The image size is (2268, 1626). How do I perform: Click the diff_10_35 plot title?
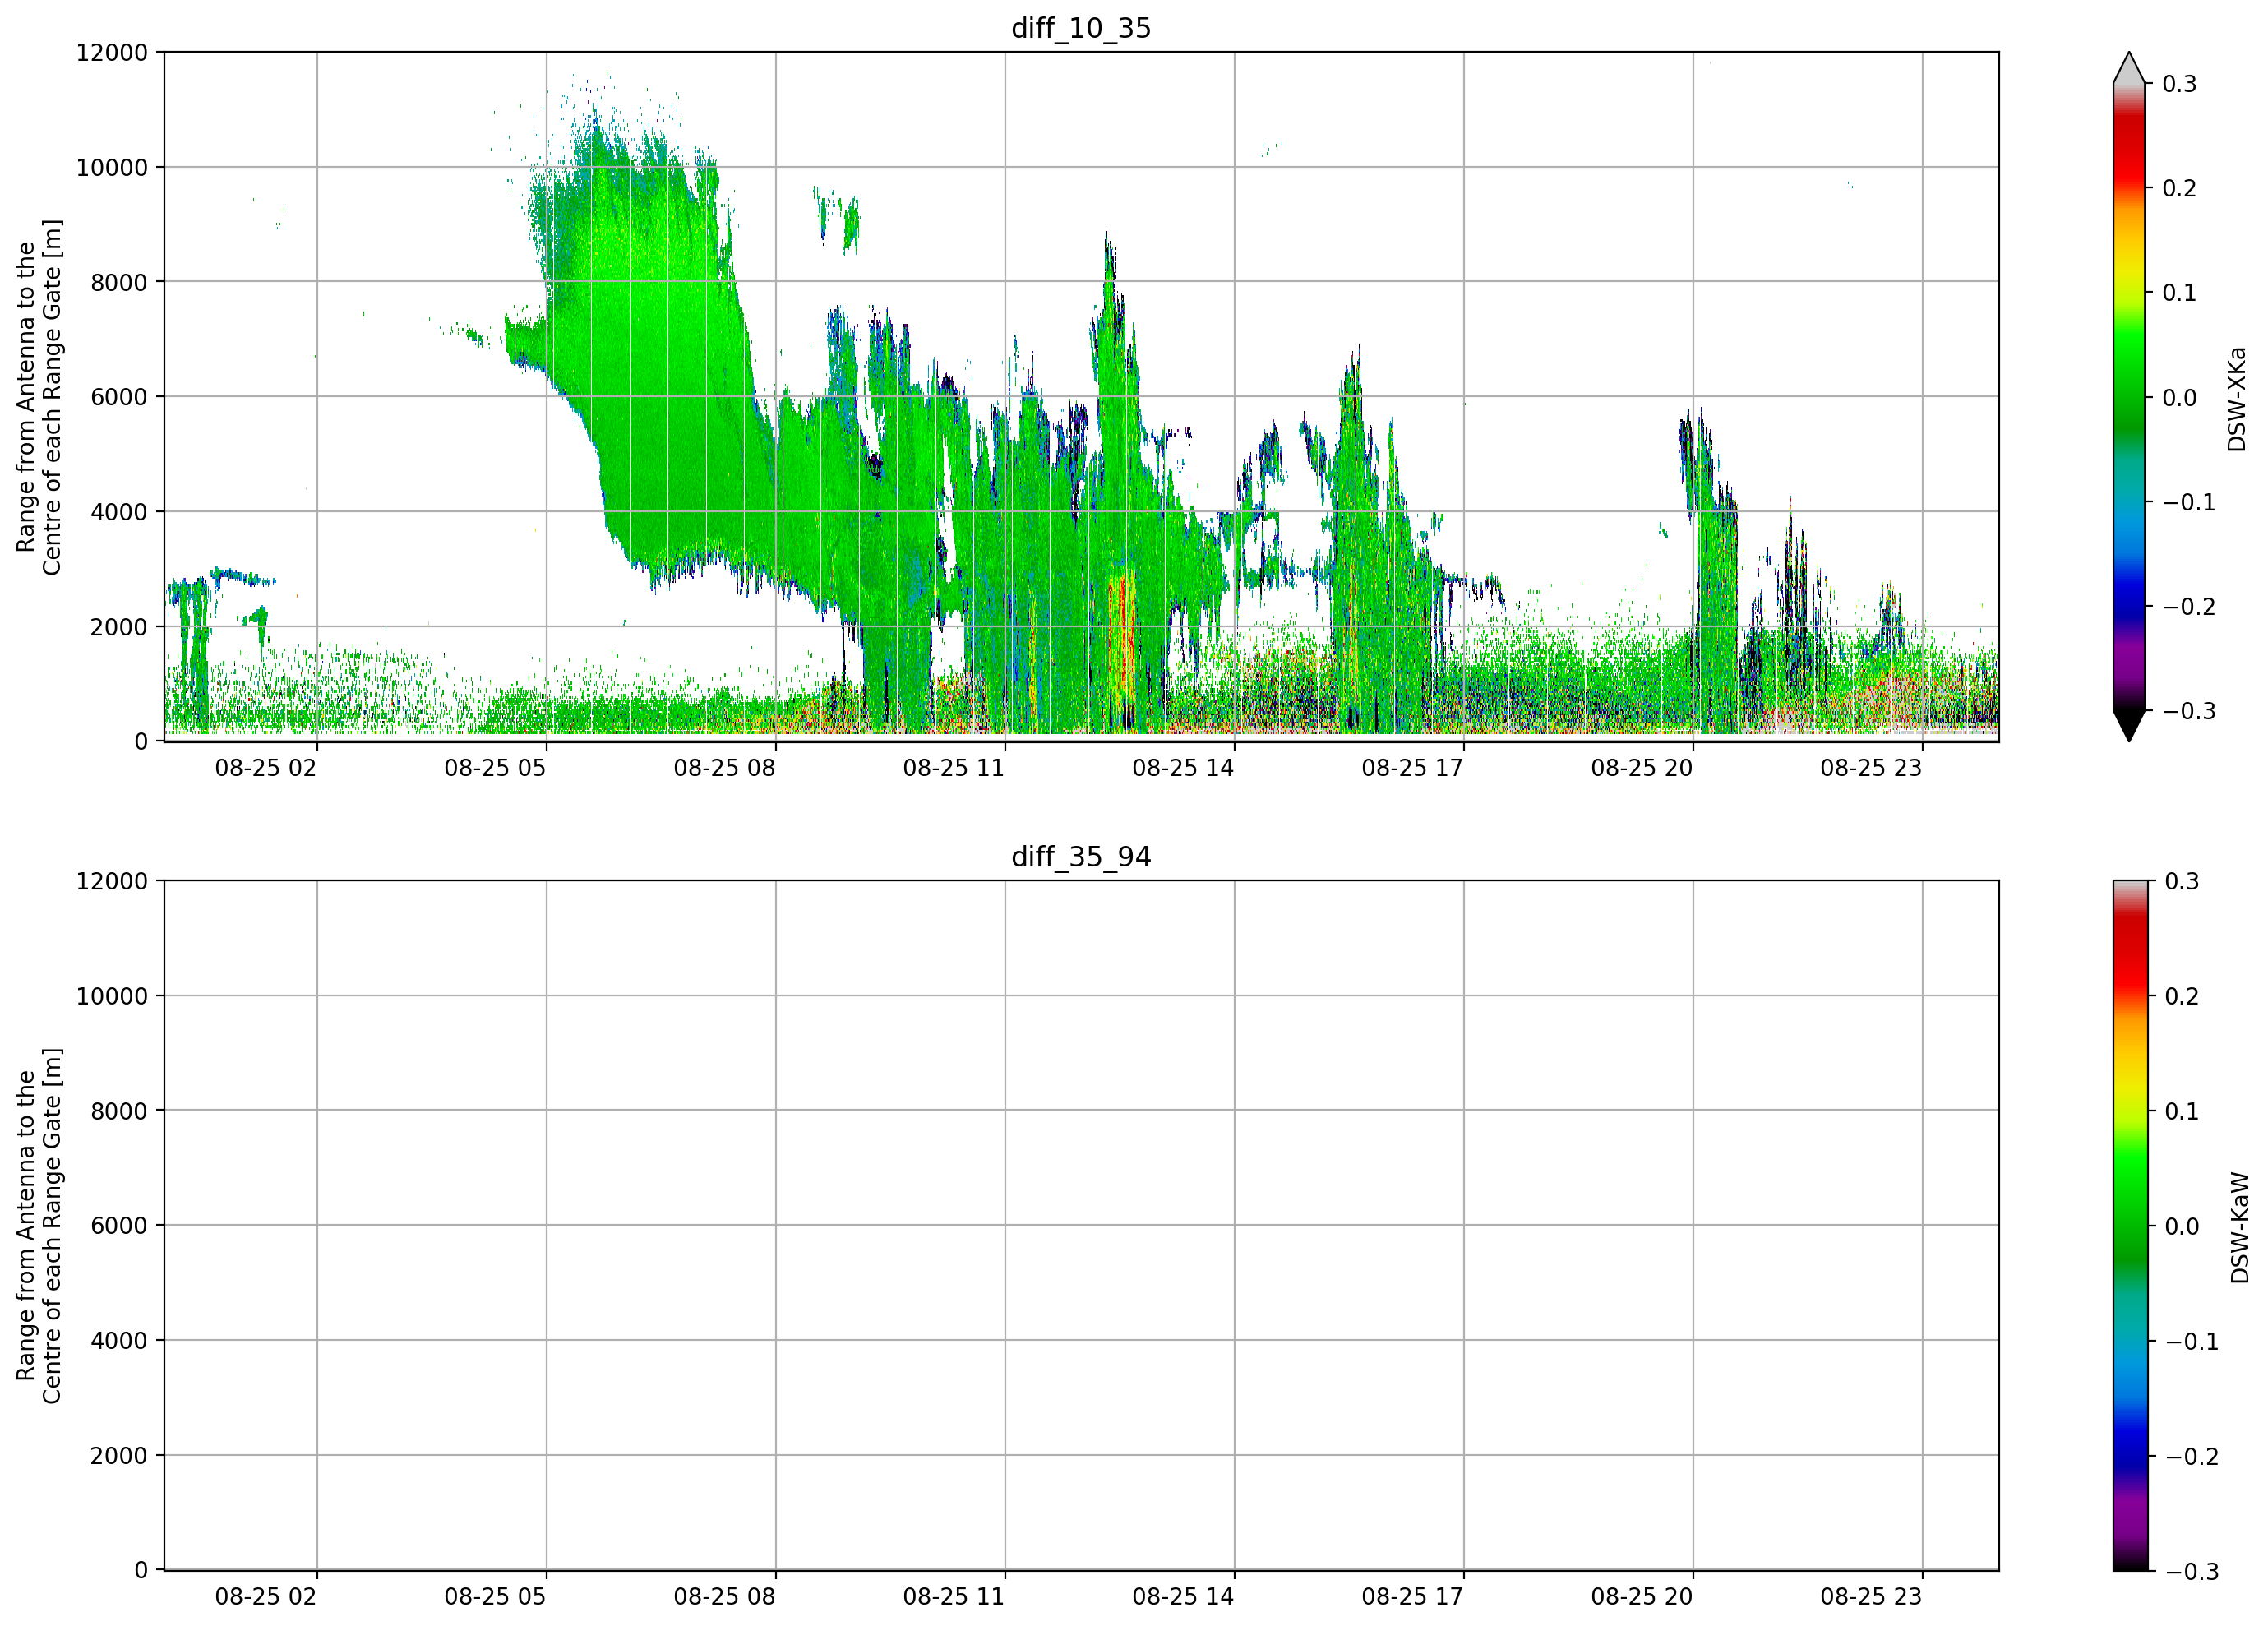[x=1081, y=28]
